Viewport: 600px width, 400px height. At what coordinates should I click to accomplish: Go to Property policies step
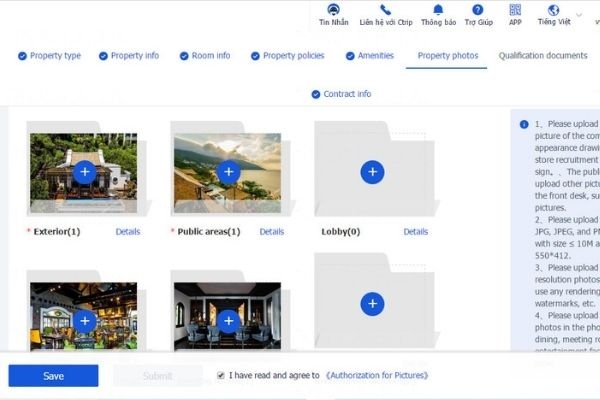pos(293,56)
